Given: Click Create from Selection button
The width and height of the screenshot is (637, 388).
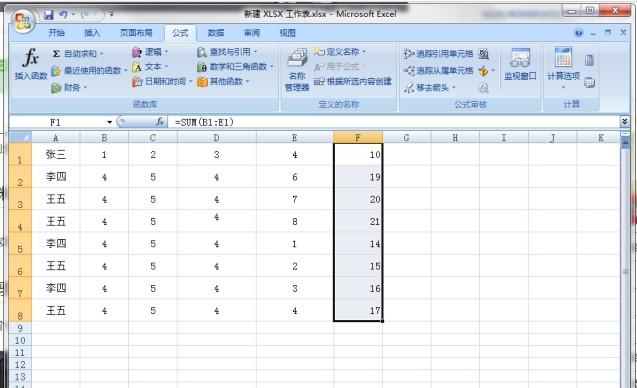Looking at the screenshot, I should (353, 81).
